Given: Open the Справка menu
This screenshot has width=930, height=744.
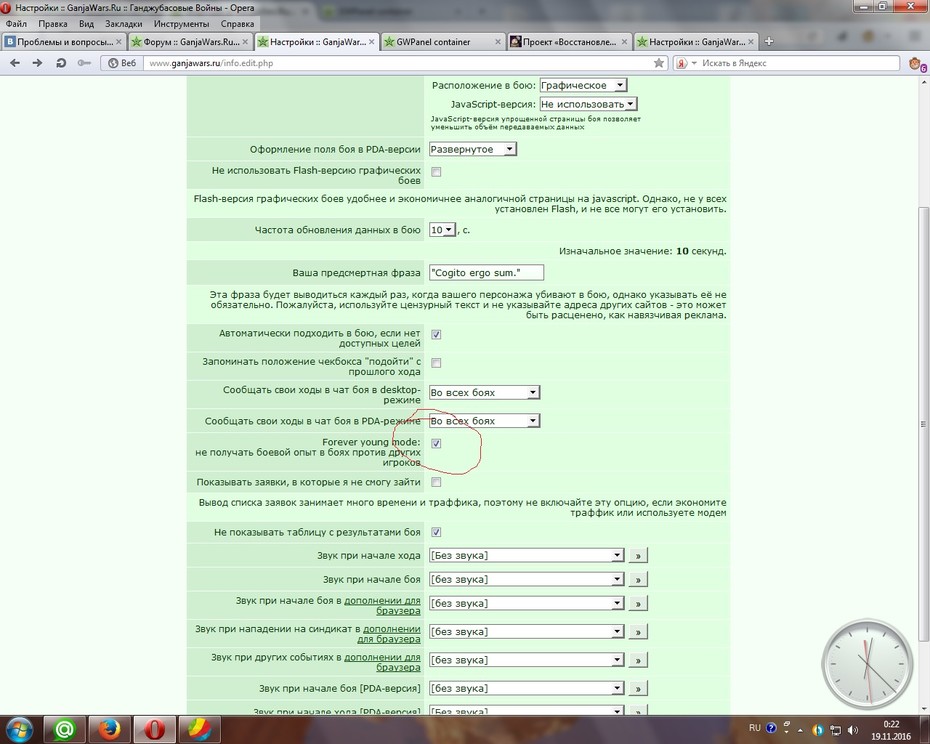Looking at the screenshot, I should 237,24.
